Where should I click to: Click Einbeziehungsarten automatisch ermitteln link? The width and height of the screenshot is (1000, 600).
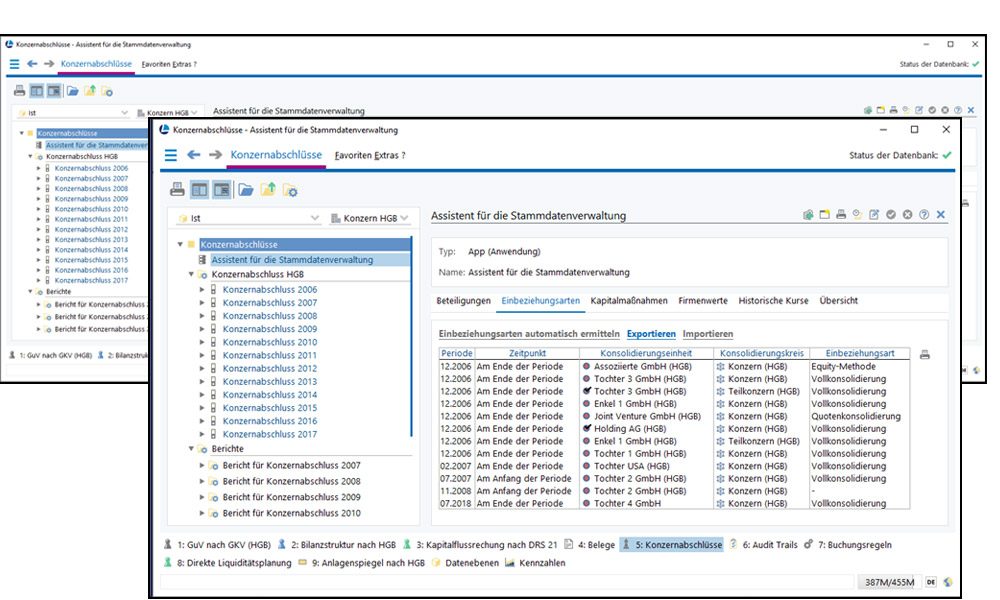click(x=529, y=333)
